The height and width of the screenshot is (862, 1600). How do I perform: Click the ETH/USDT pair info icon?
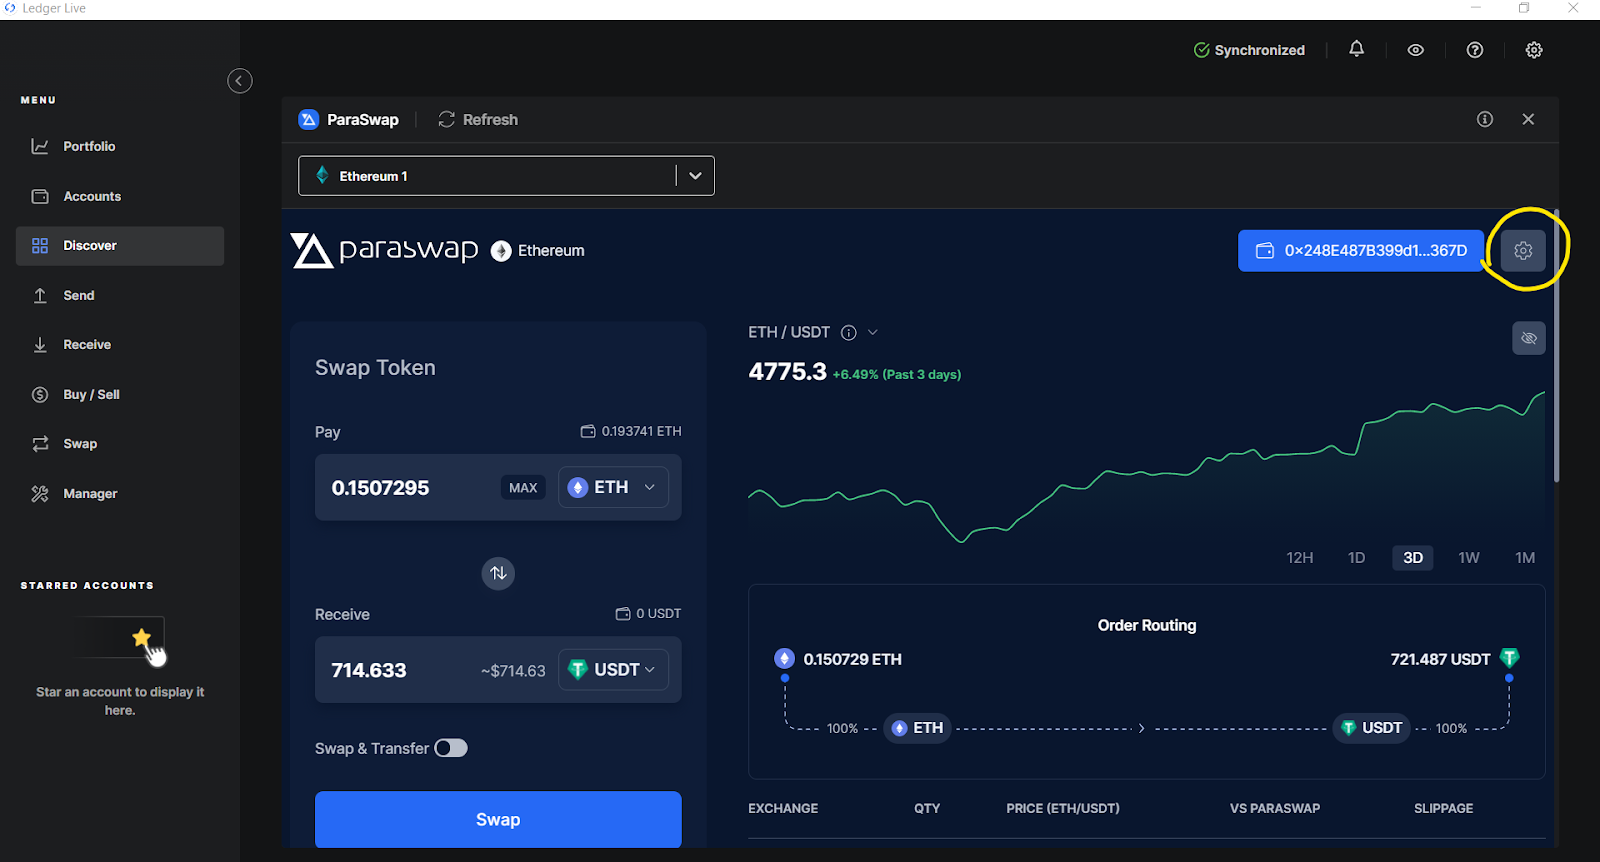tap(848, 333)
